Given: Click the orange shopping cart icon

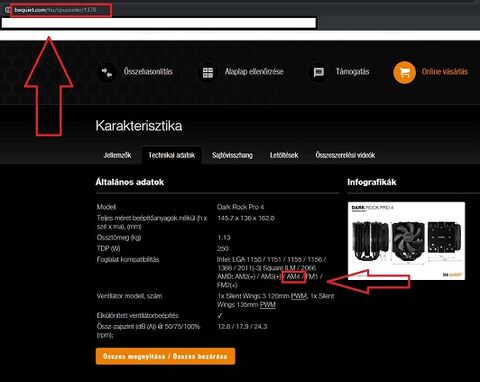Looking at the screenshot, I should point(404,72).
